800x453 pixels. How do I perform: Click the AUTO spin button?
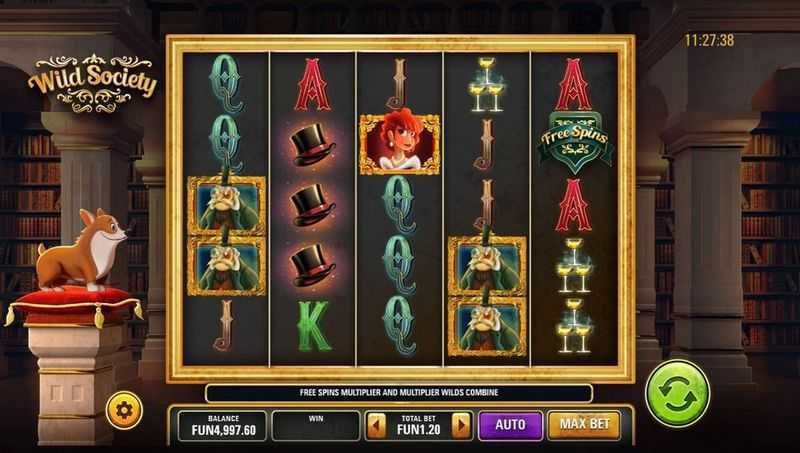click(x=510, y=425)
